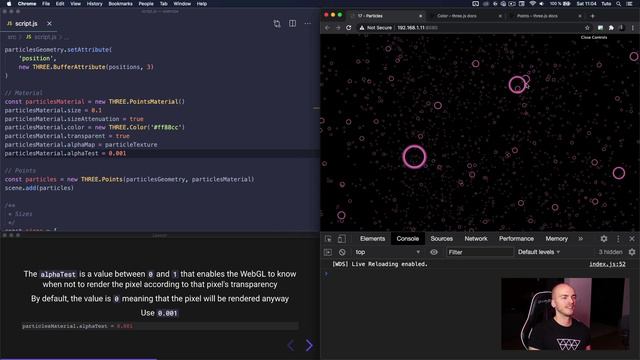
Task: Open the History menu
Action: [x=94, y=4]
